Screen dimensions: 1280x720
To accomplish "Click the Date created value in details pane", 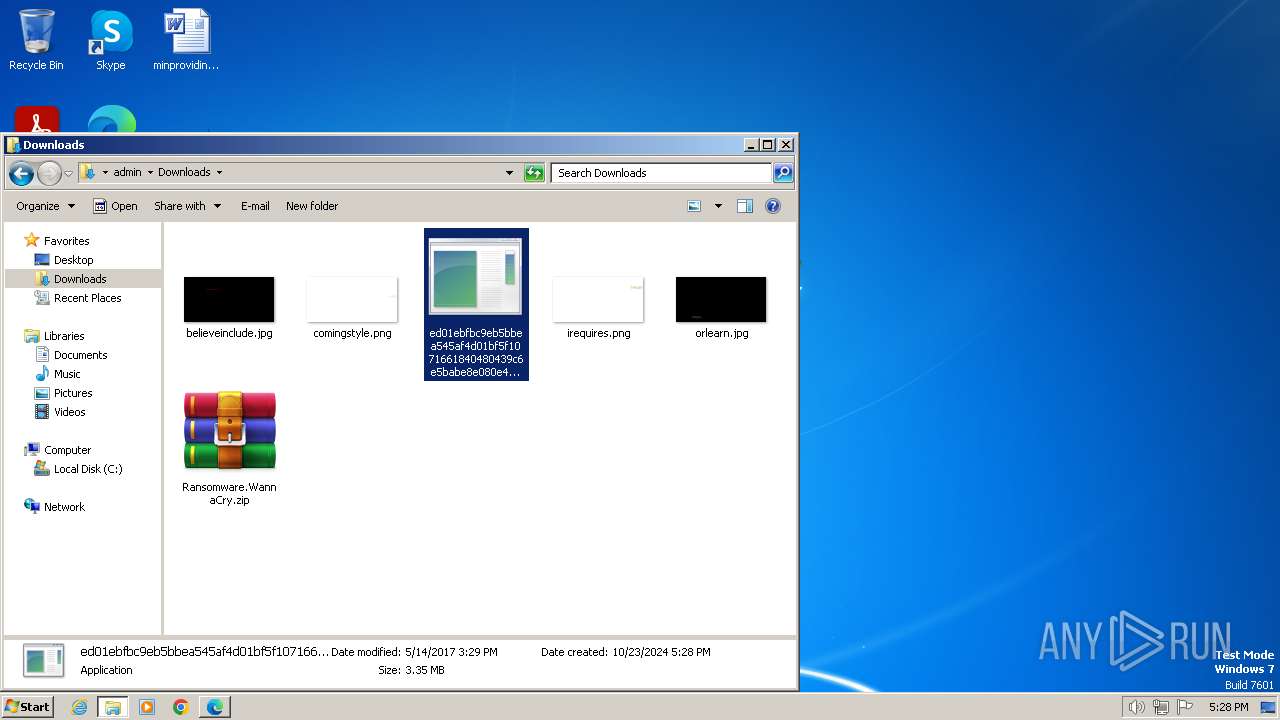I will [662, 652].
